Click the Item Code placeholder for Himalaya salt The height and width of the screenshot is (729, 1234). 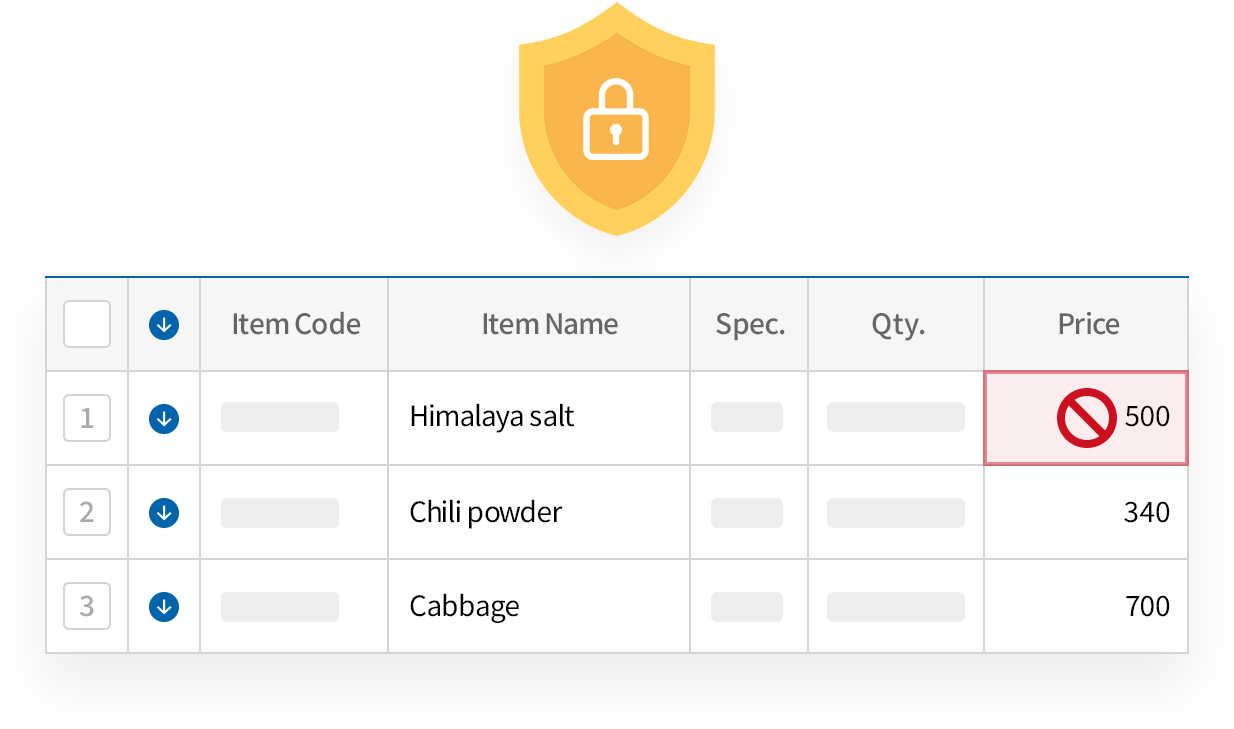tap(279, 417)
